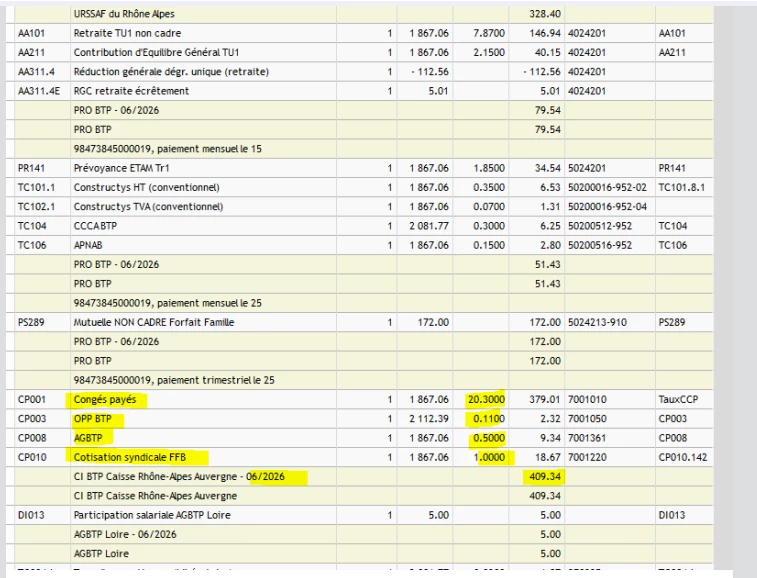Click 'Retraite TU1 non cadre' label

coord(127,33)
